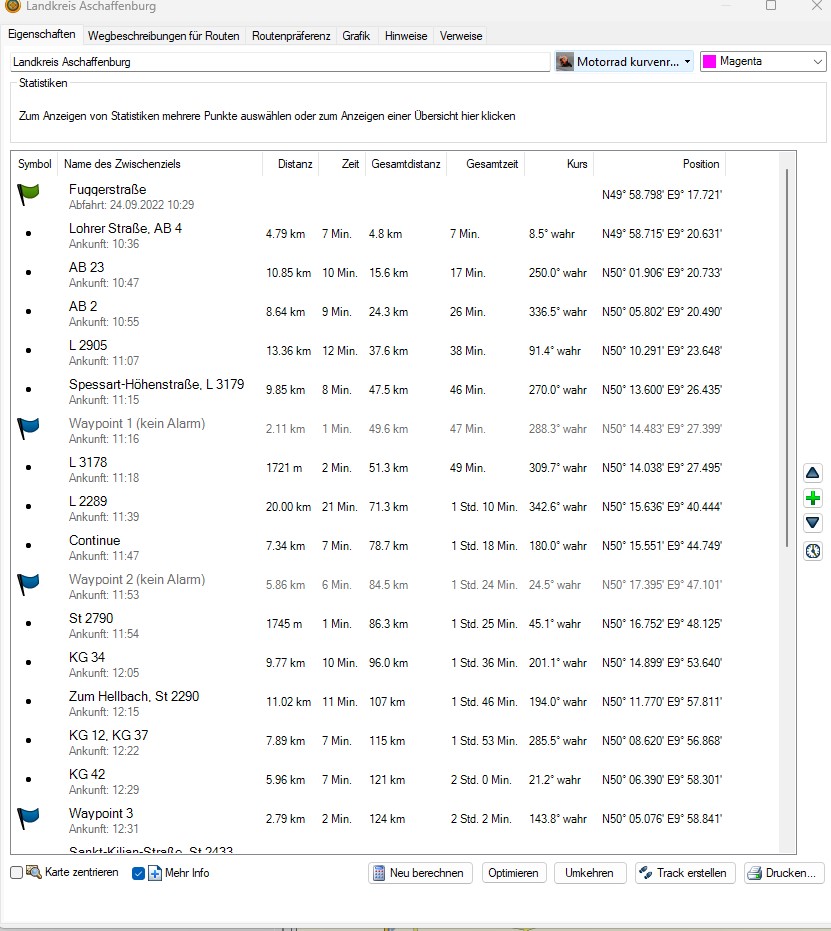Open the Wegbeschreibungen für Routen tab
The height and width of the screenshot is (931, 831).
(x=163, y=36)
